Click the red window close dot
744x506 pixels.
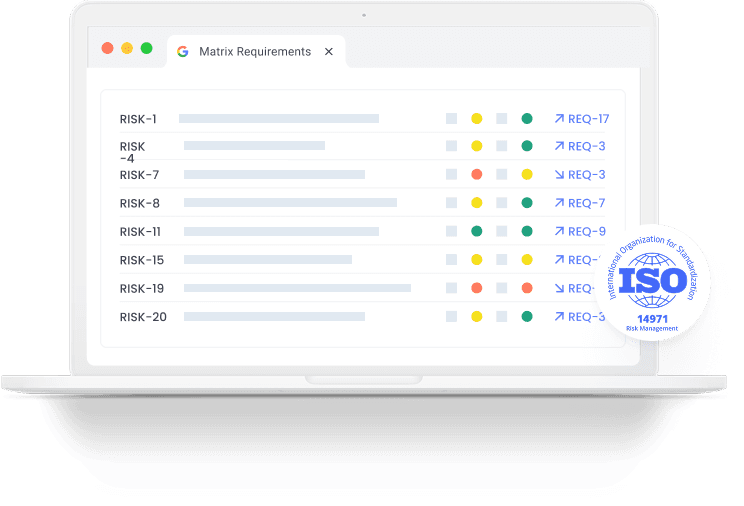[x=107, y=48]
